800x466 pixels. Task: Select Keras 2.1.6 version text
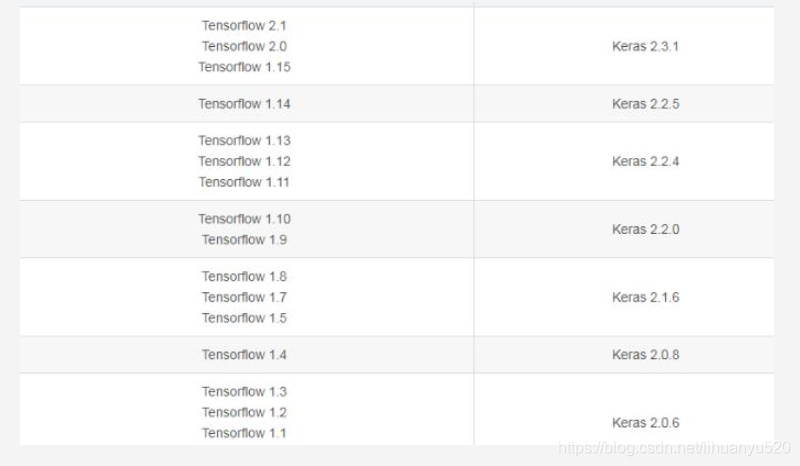point(645,298)
